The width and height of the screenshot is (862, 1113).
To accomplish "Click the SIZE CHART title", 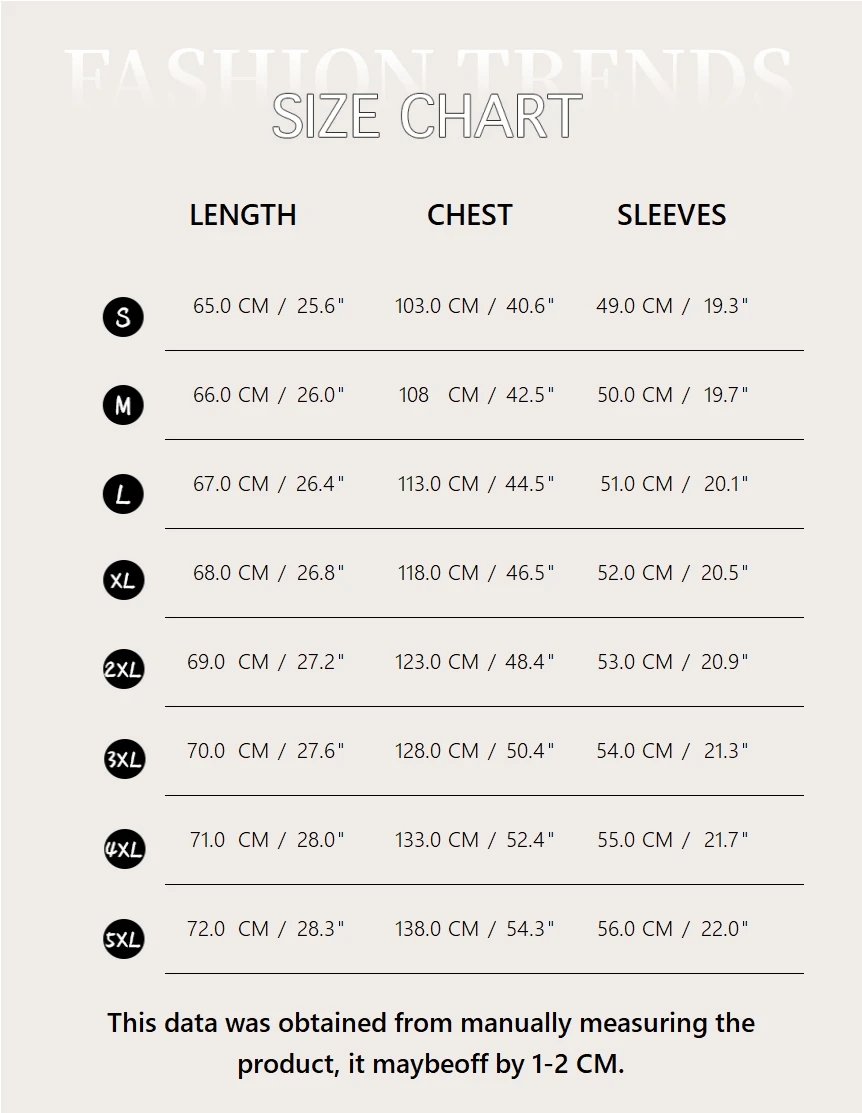I will pos(427,116).
